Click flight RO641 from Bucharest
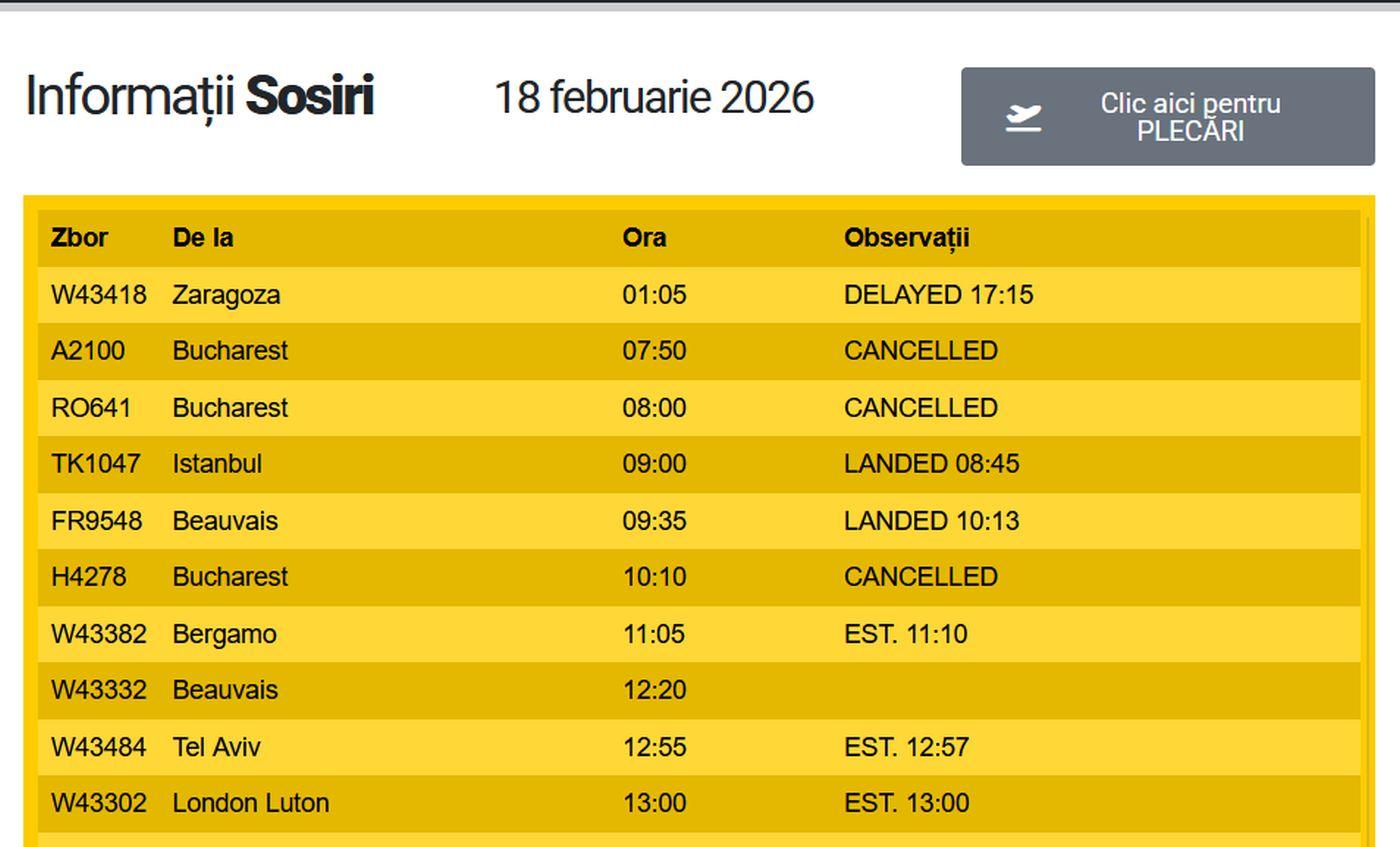Viewport: 1400px width, 847px height. coord(91,408)
